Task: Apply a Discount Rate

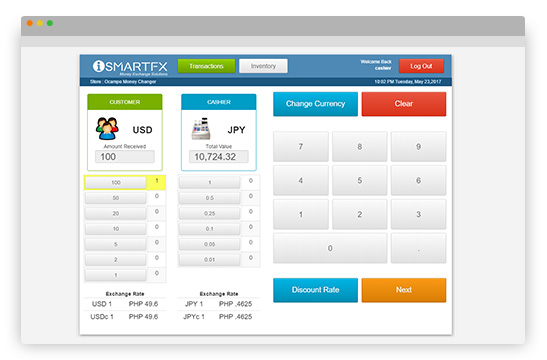Action: [x=315, y=290]
